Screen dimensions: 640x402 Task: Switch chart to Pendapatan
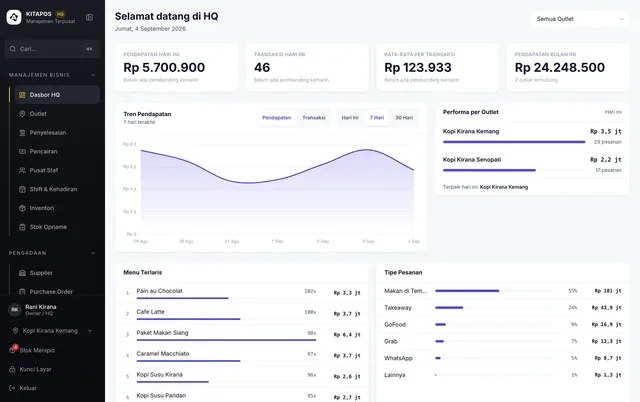276,118
